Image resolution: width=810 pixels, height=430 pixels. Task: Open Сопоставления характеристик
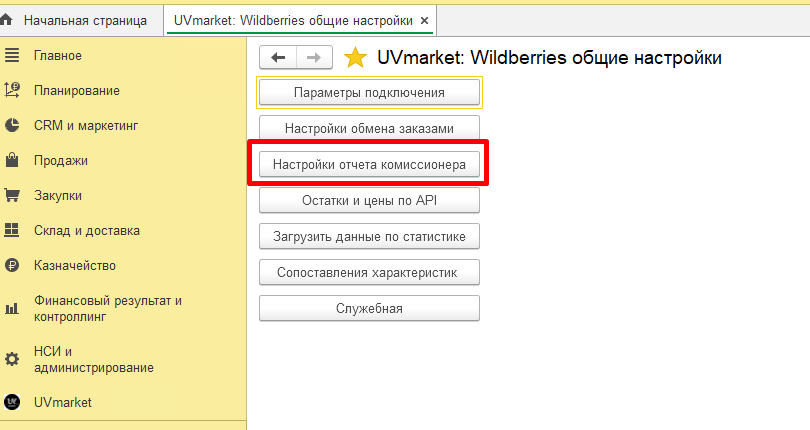point(369,272)
